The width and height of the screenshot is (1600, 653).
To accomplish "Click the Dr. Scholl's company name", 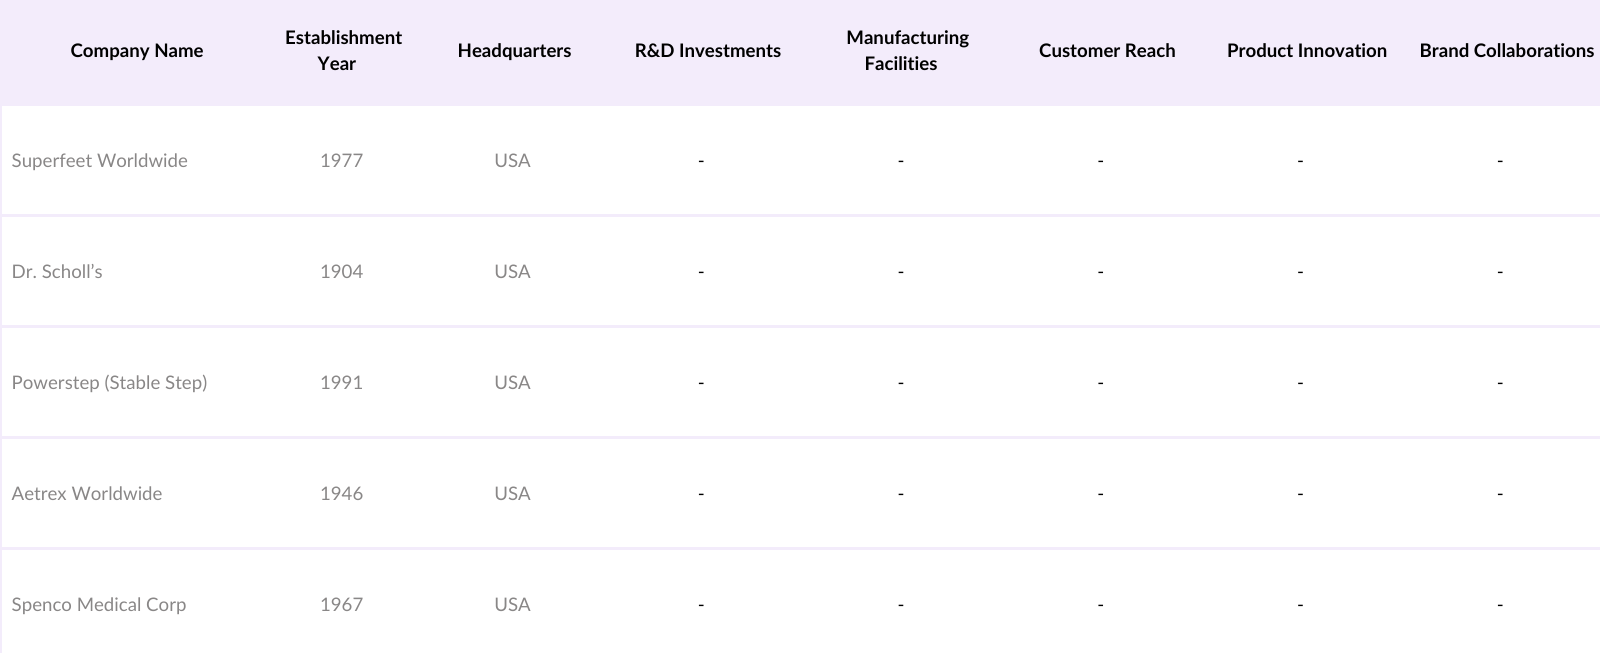I will [57, 272].
